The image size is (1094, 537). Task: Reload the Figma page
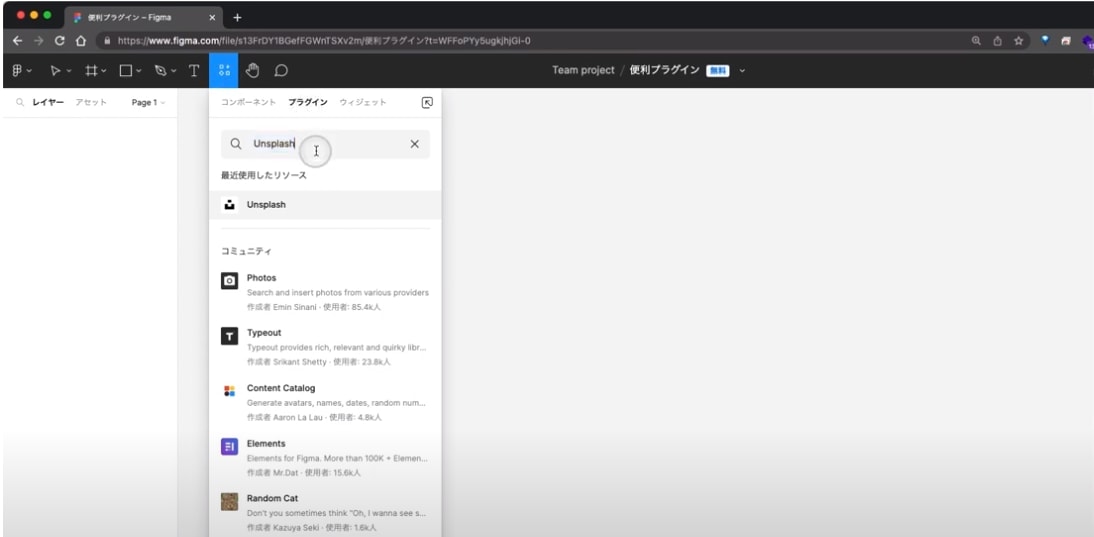point(59,41)
